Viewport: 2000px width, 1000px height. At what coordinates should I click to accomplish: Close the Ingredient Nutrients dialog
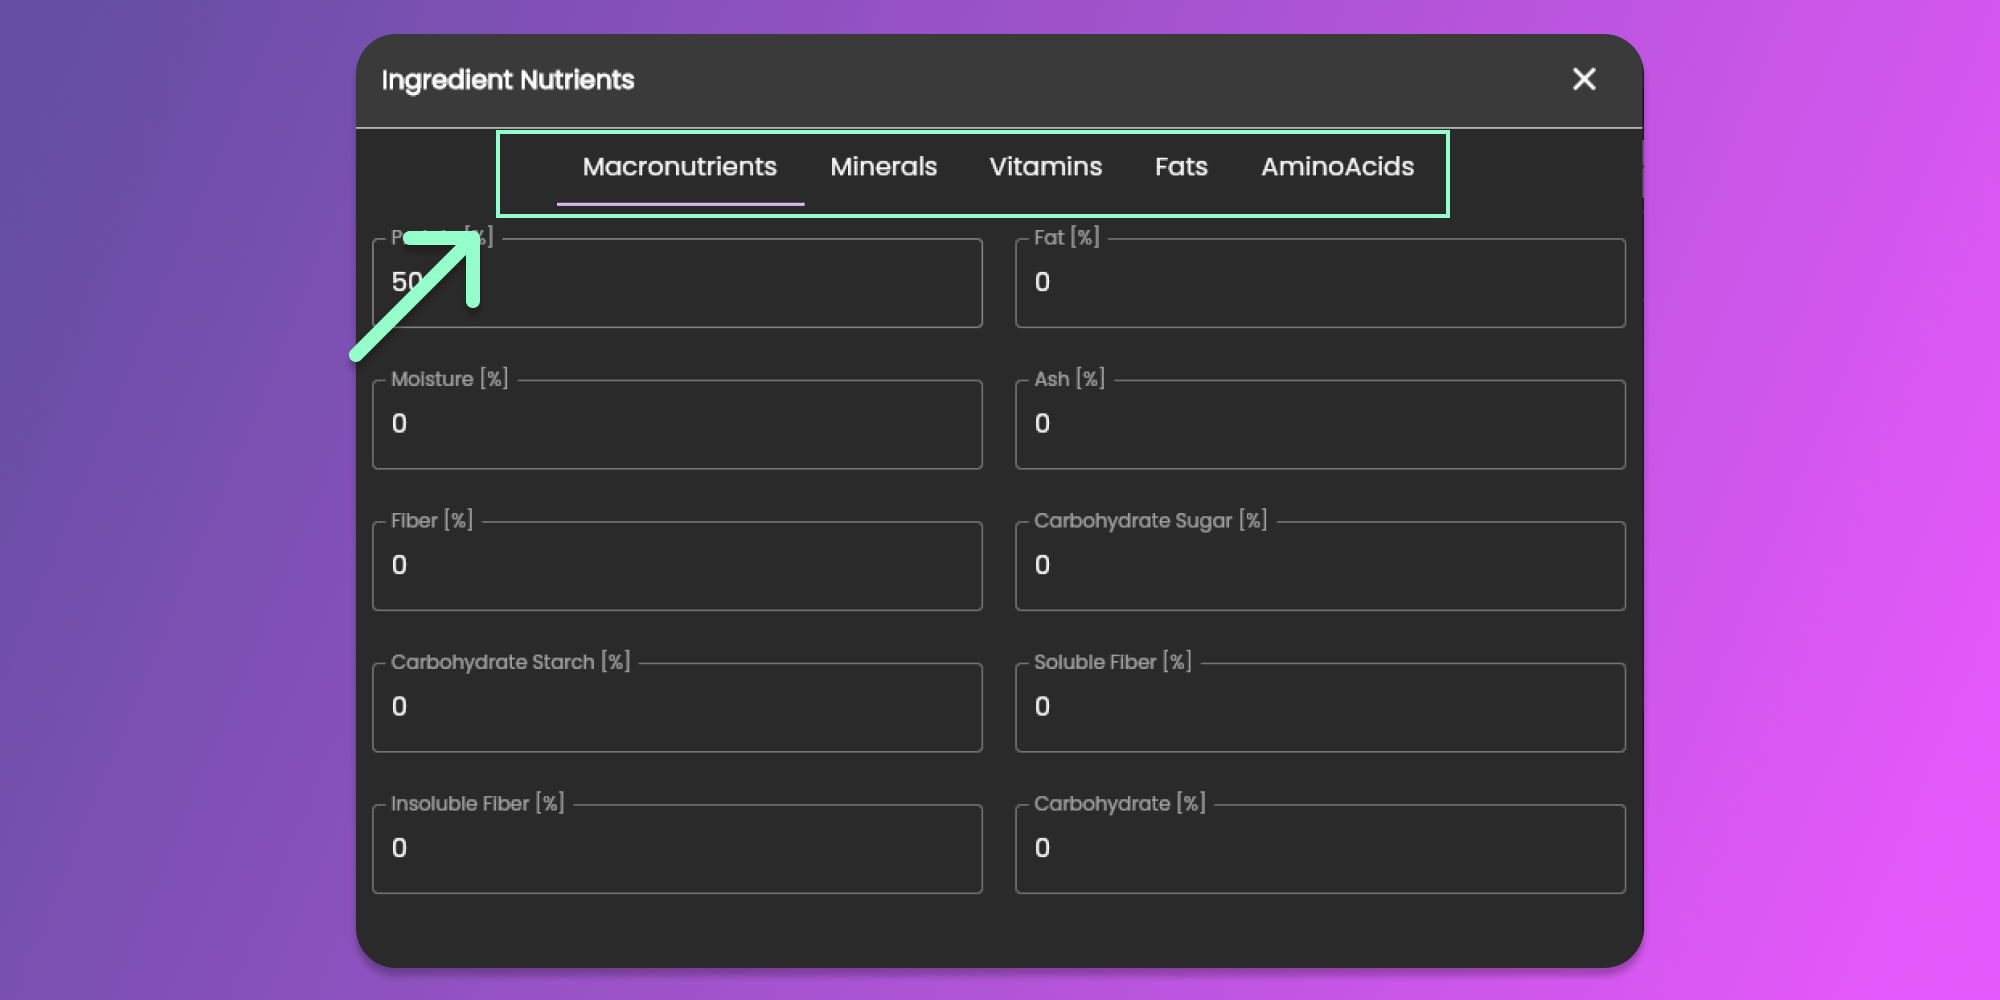(1583, 79)
